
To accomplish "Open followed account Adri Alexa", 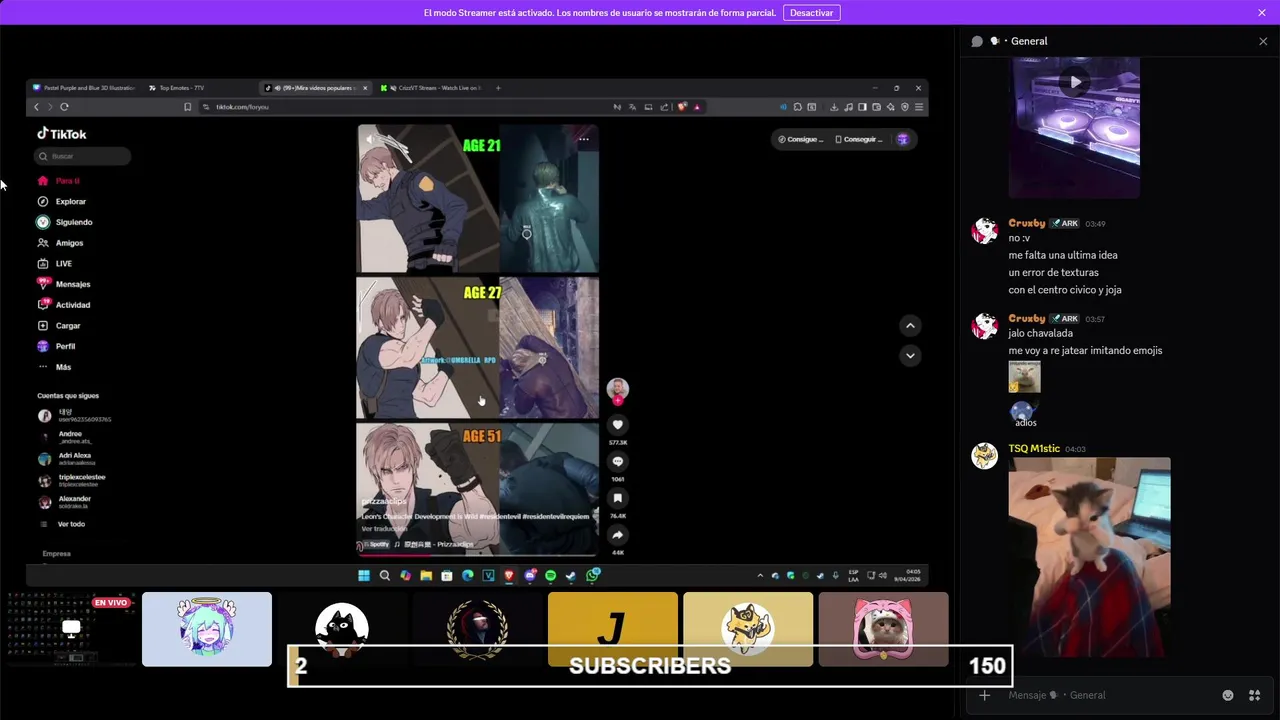I will (x=65, y=459).
